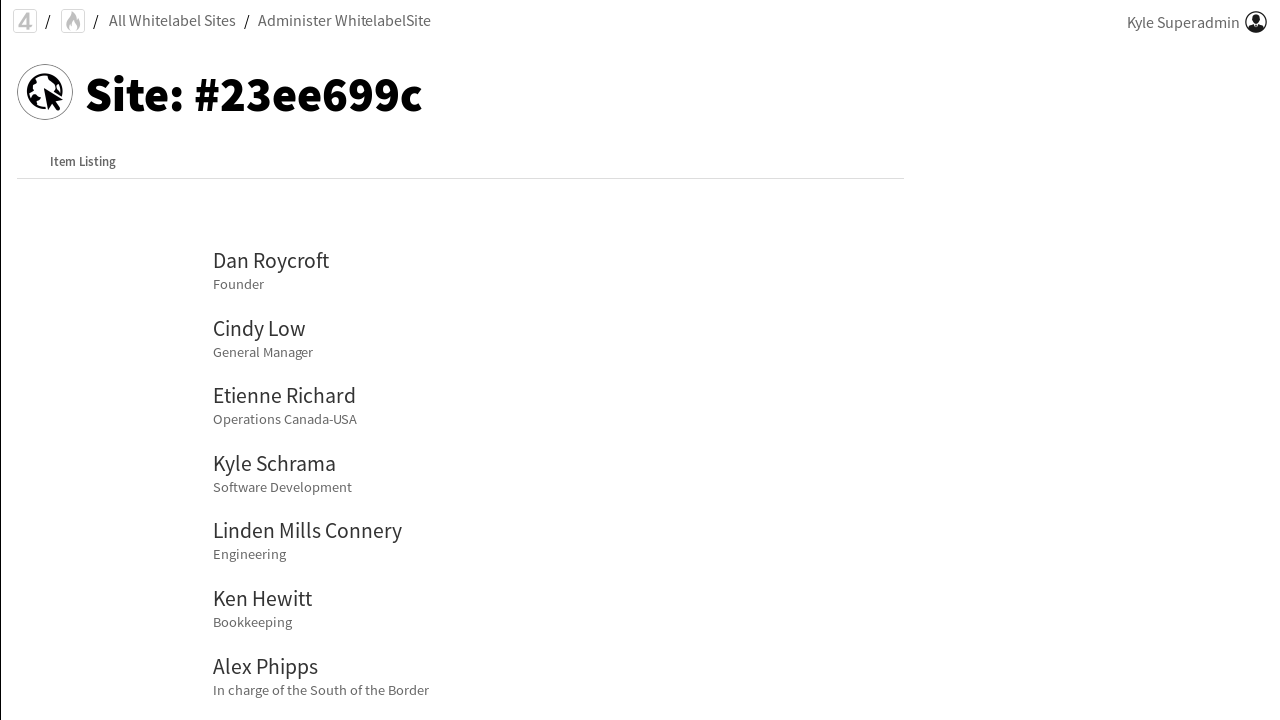Choose Alex Phipps in the list
The width and height of the screenshot is (1280, 720).
(x=265, y=667)
